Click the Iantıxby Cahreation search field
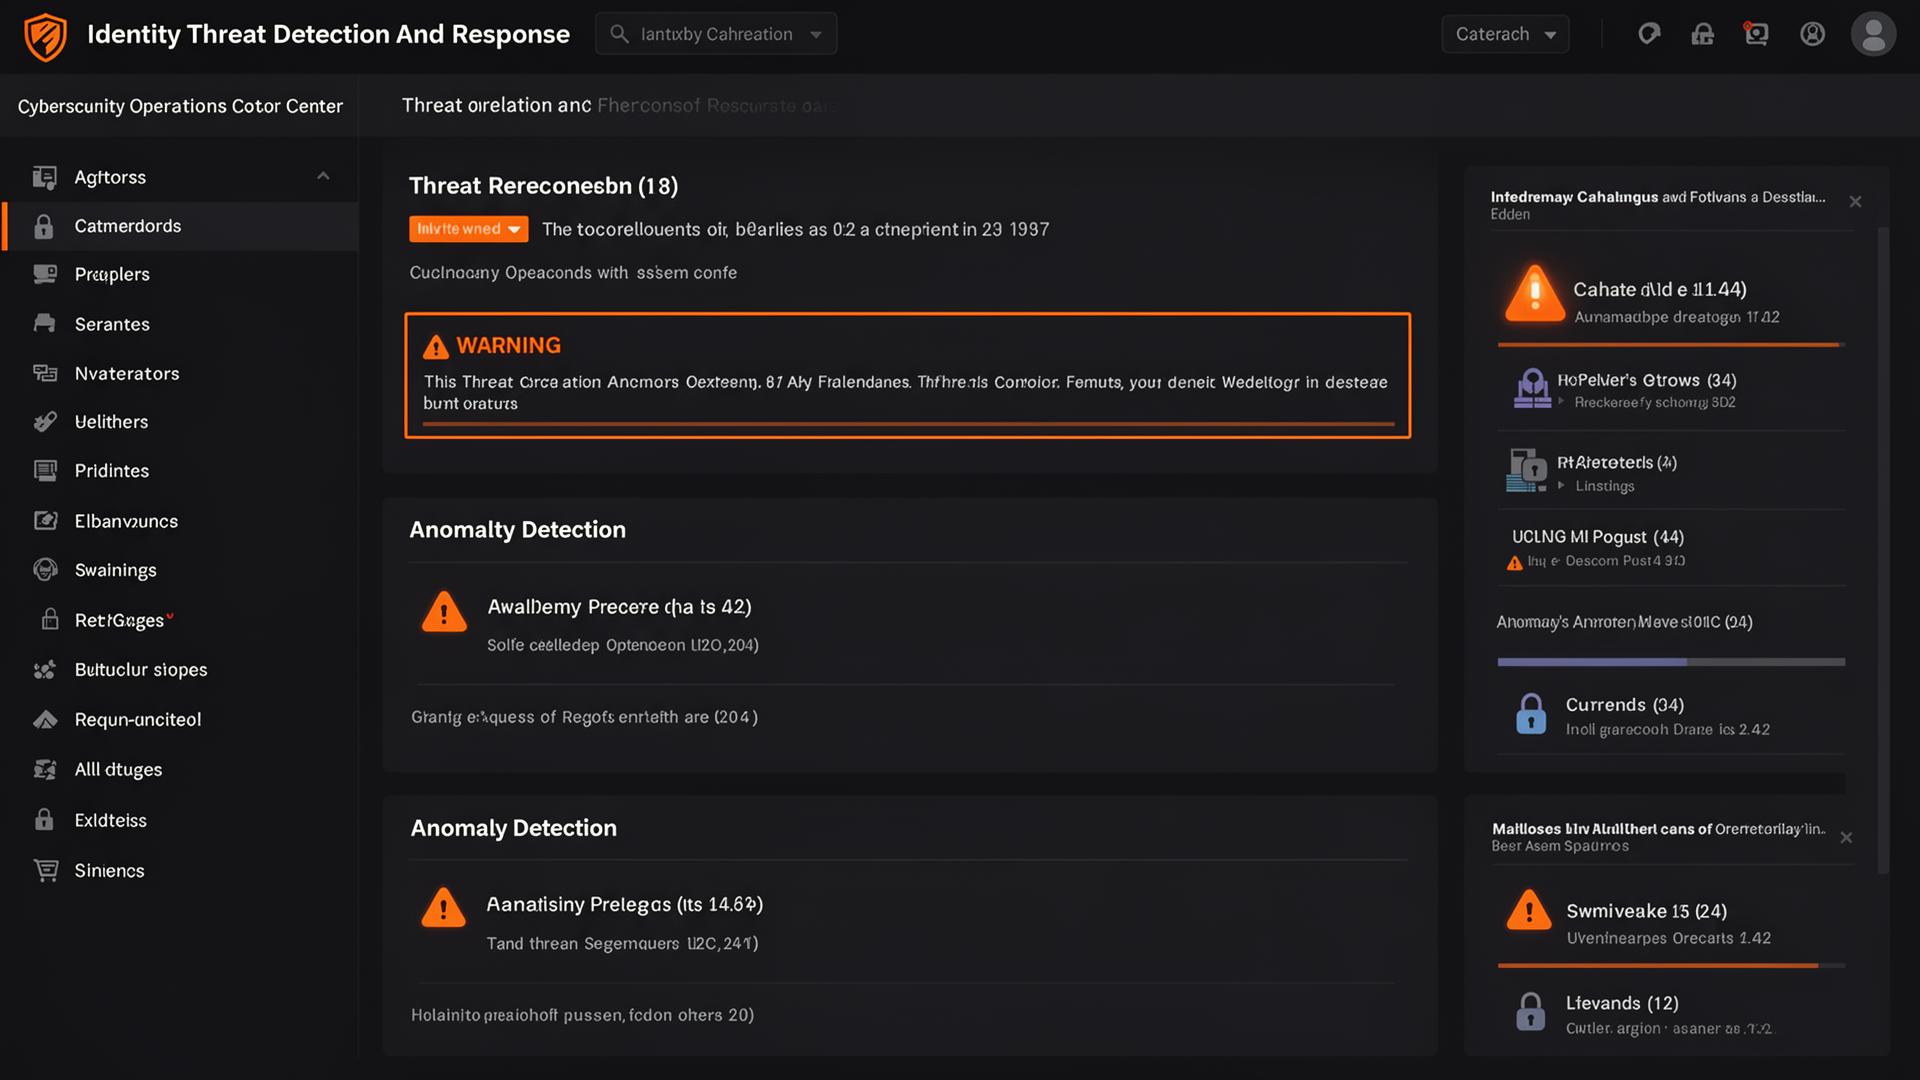Screen dimensions: 1920x1080 tap(715, 34)
